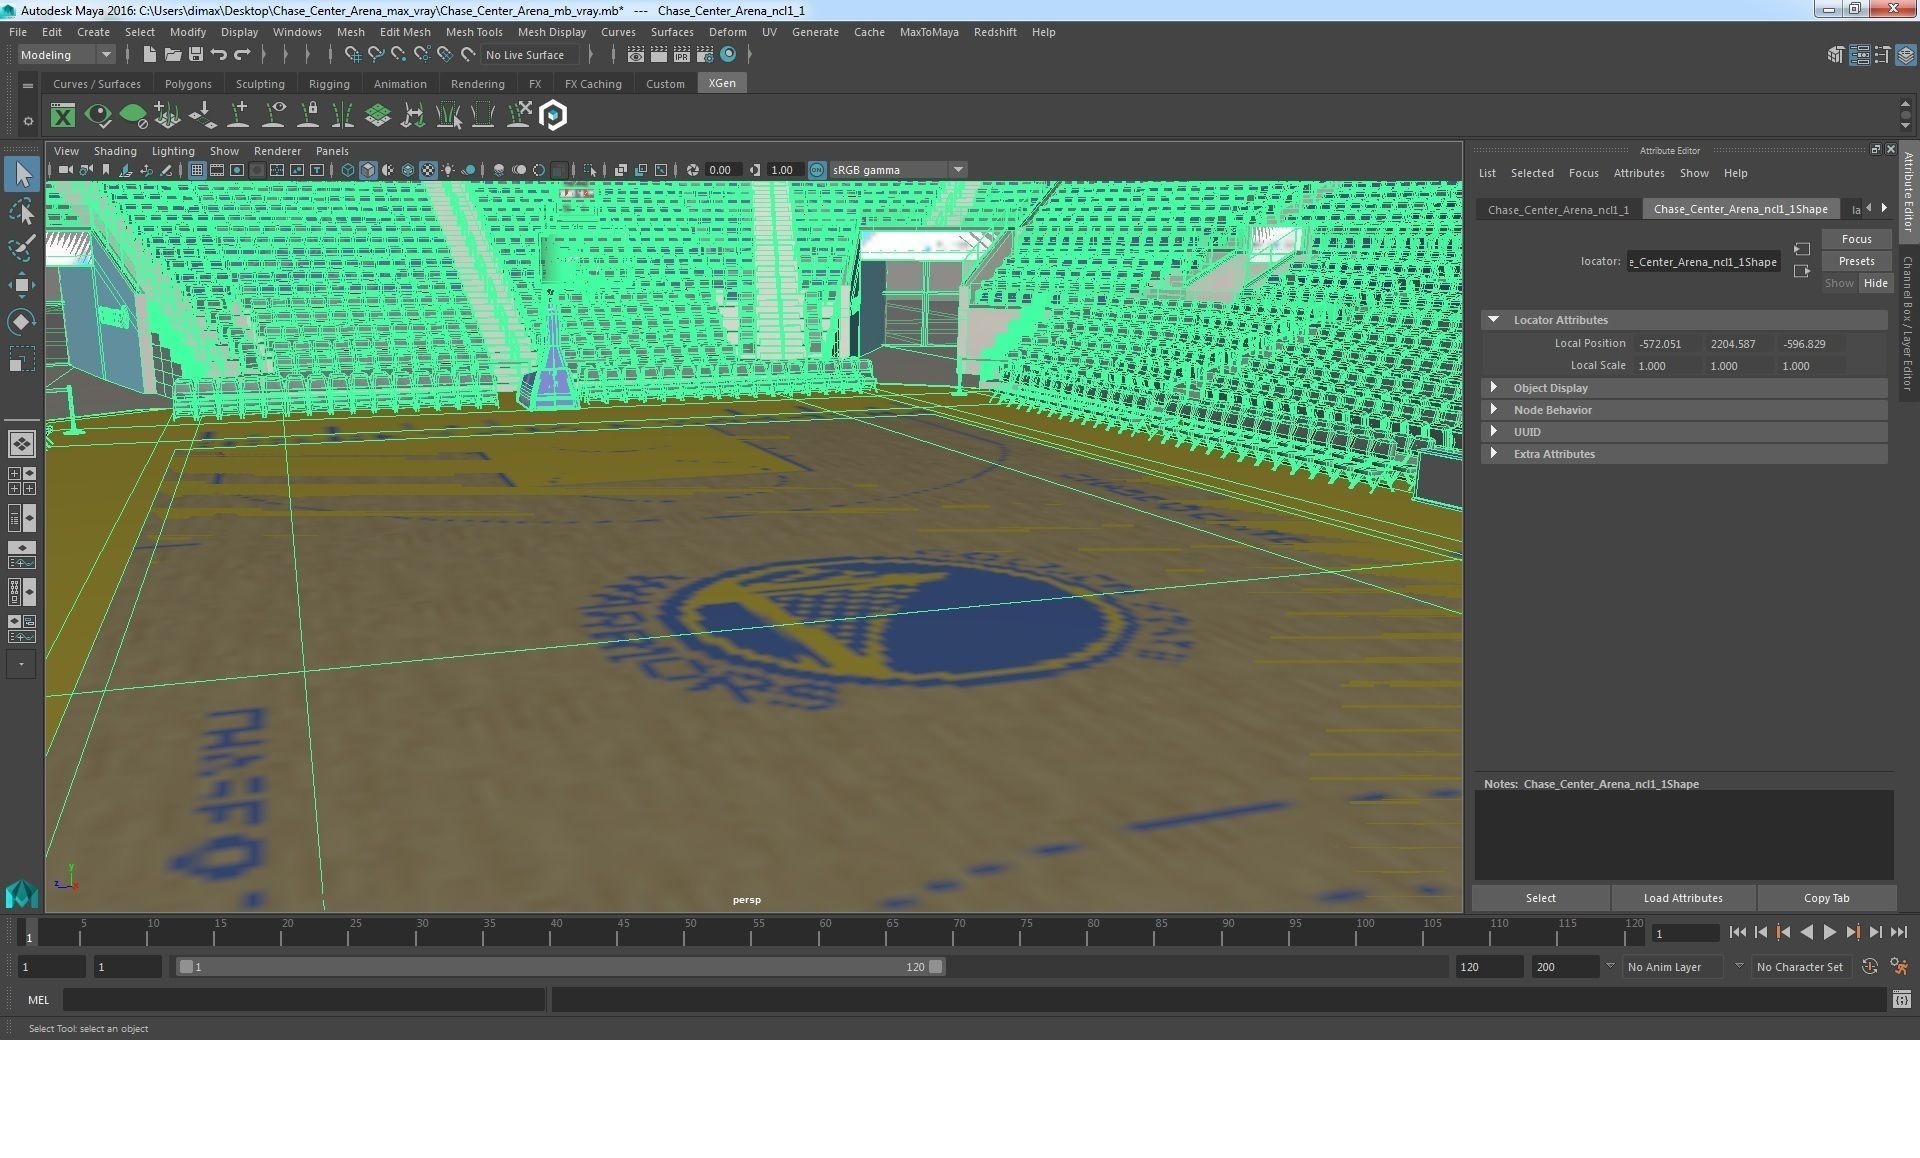Open the XGen editor shelf icon
The width and height of the screenshot is (1920, 1158).
tap(63, 116)
